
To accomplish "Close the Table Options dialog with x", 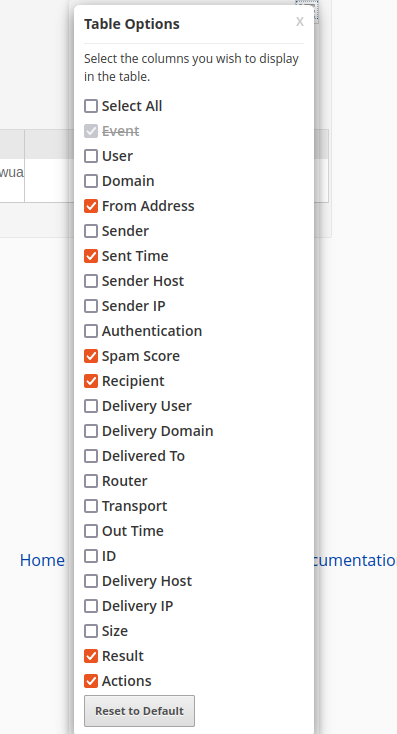I will pyautogui.click(x=300, y=22).
